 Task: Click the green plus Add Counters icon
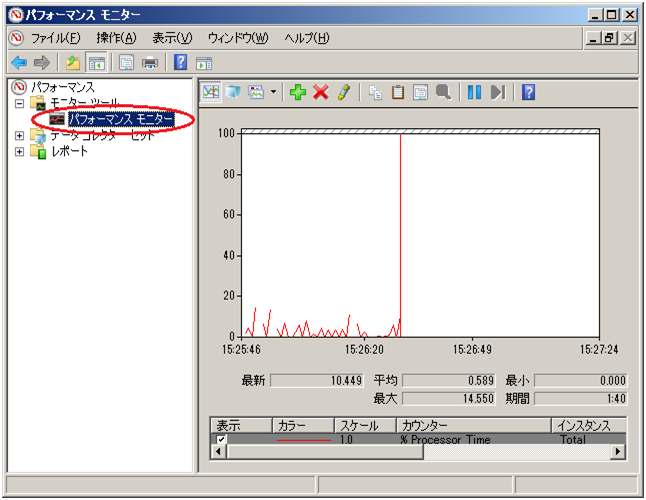297,92
